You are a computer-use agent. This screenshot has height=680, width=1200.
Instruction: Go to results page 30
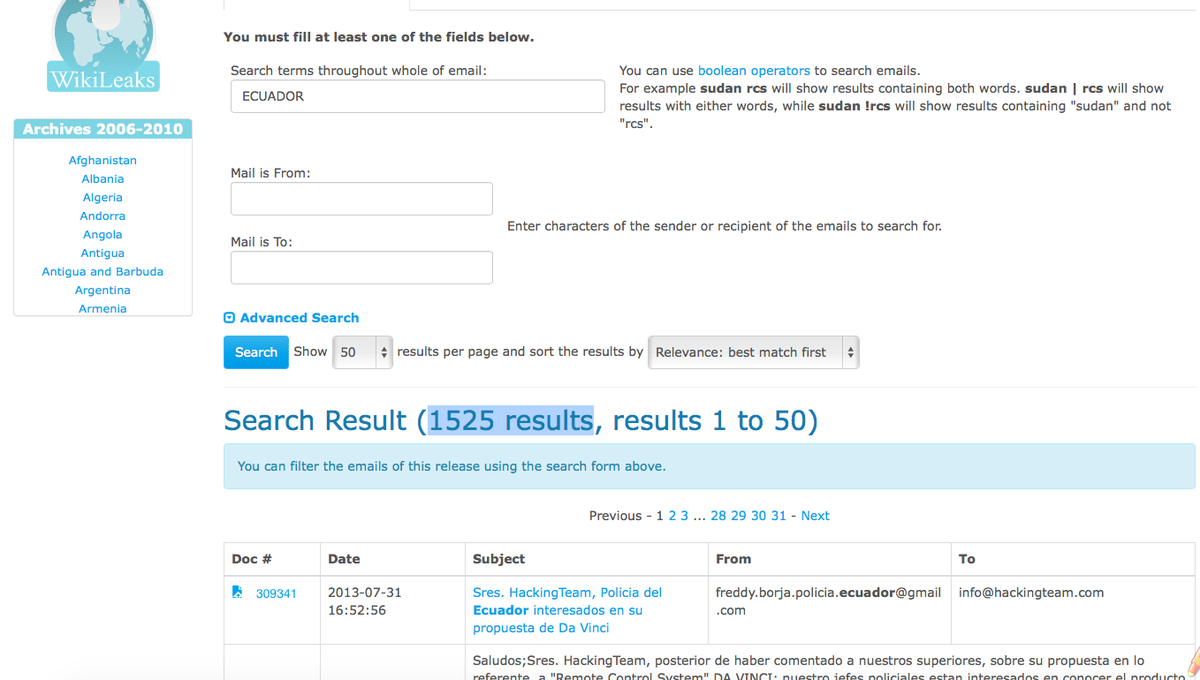[x=759, y=516]
